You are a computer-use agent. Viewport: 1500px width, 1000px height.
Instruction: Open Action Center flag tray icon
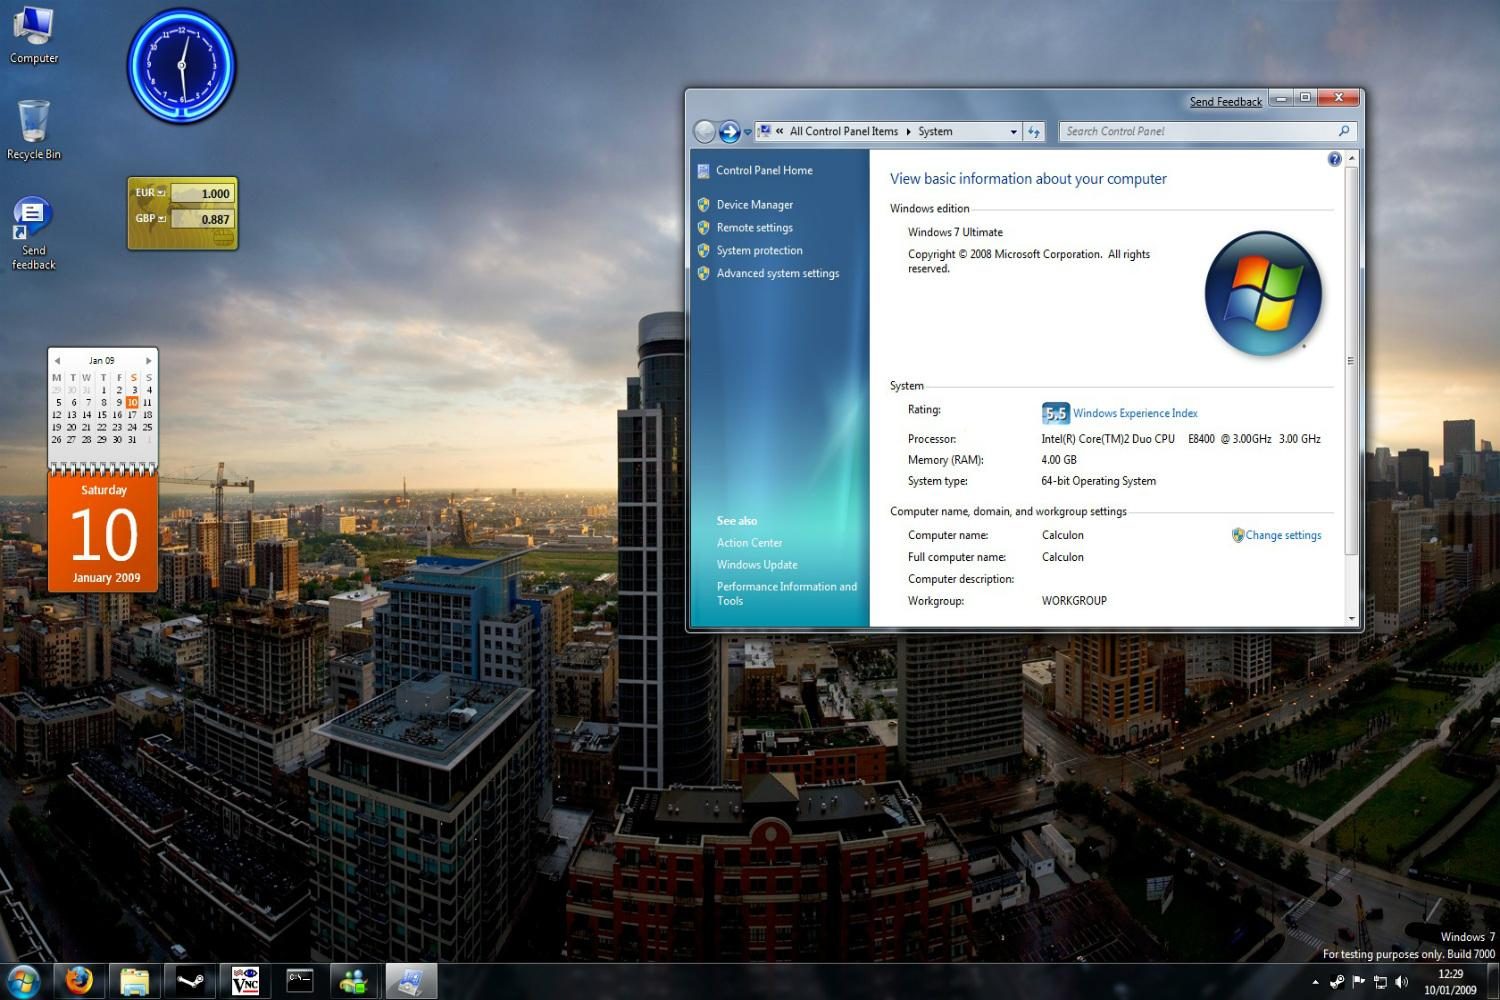tap(1359, 982)
